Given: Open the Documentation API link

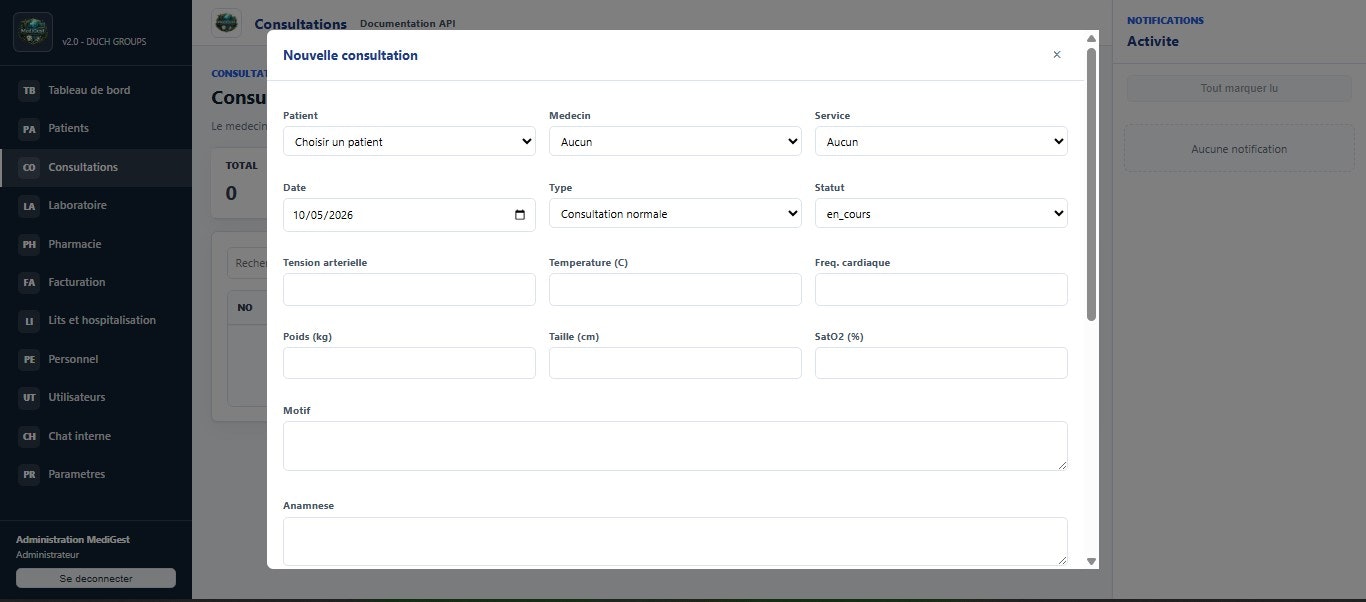Looking at the screenshot, I should point(407,23).
